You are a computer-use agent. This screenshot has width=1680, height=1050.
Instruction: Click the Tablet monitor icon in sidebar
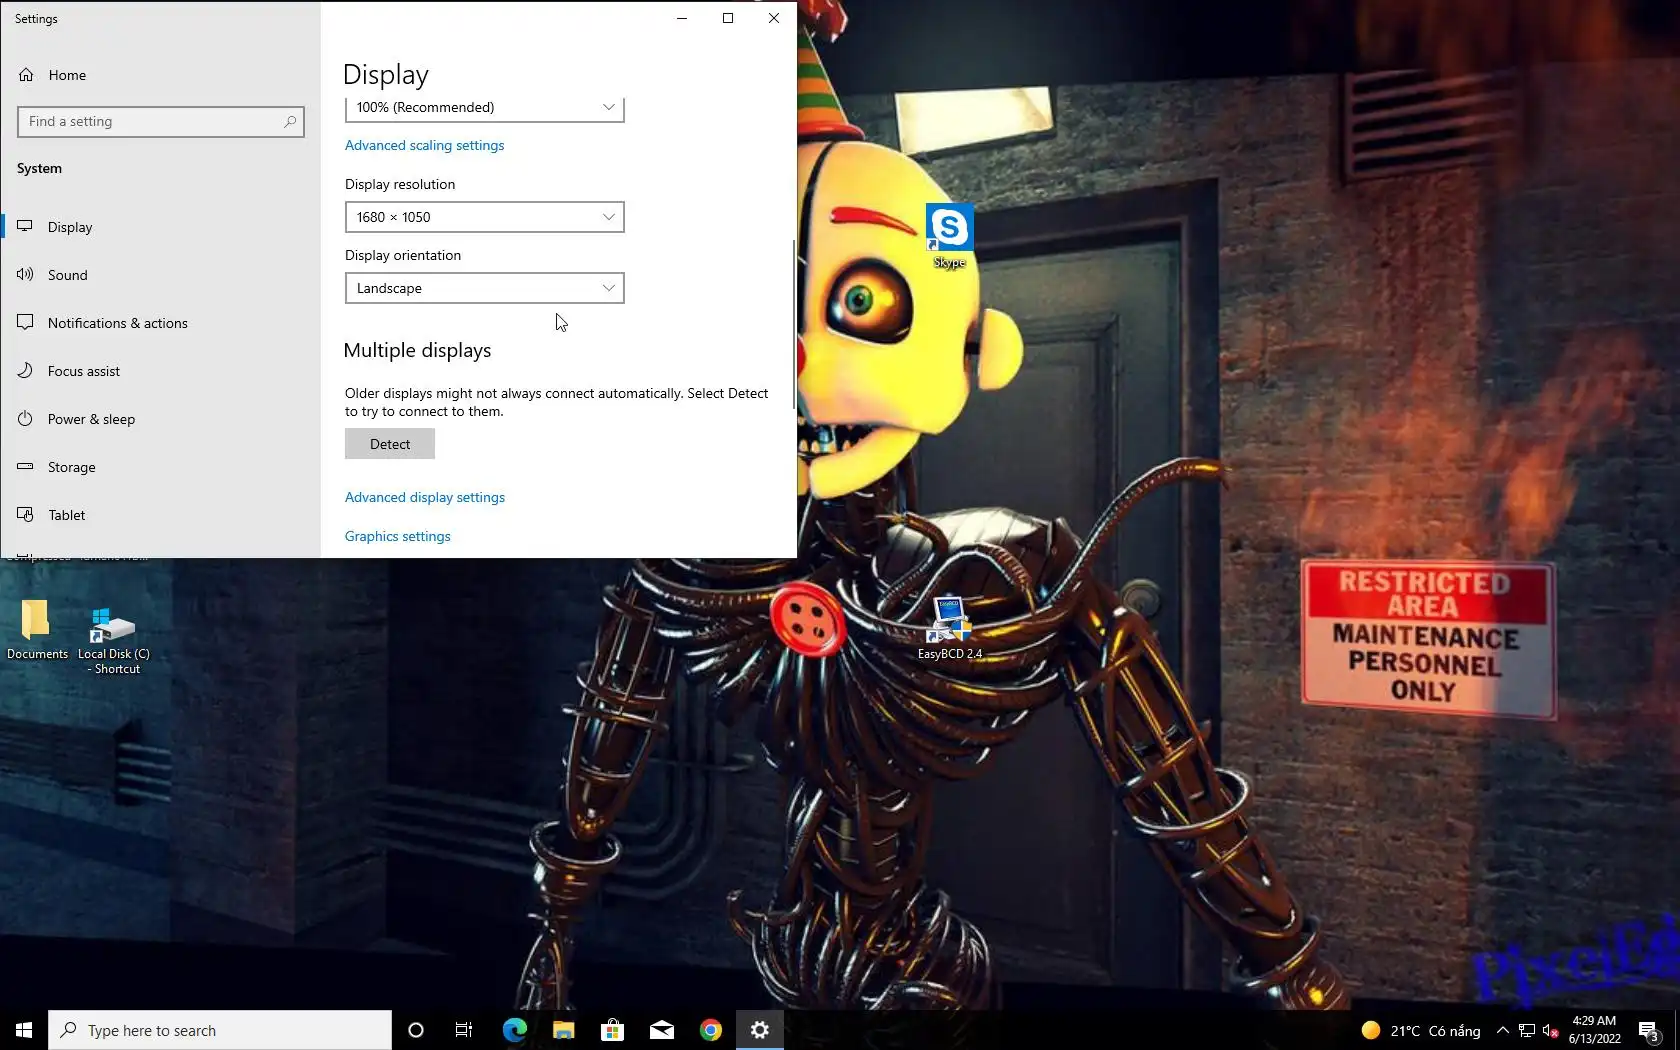(x=26, y=515)
